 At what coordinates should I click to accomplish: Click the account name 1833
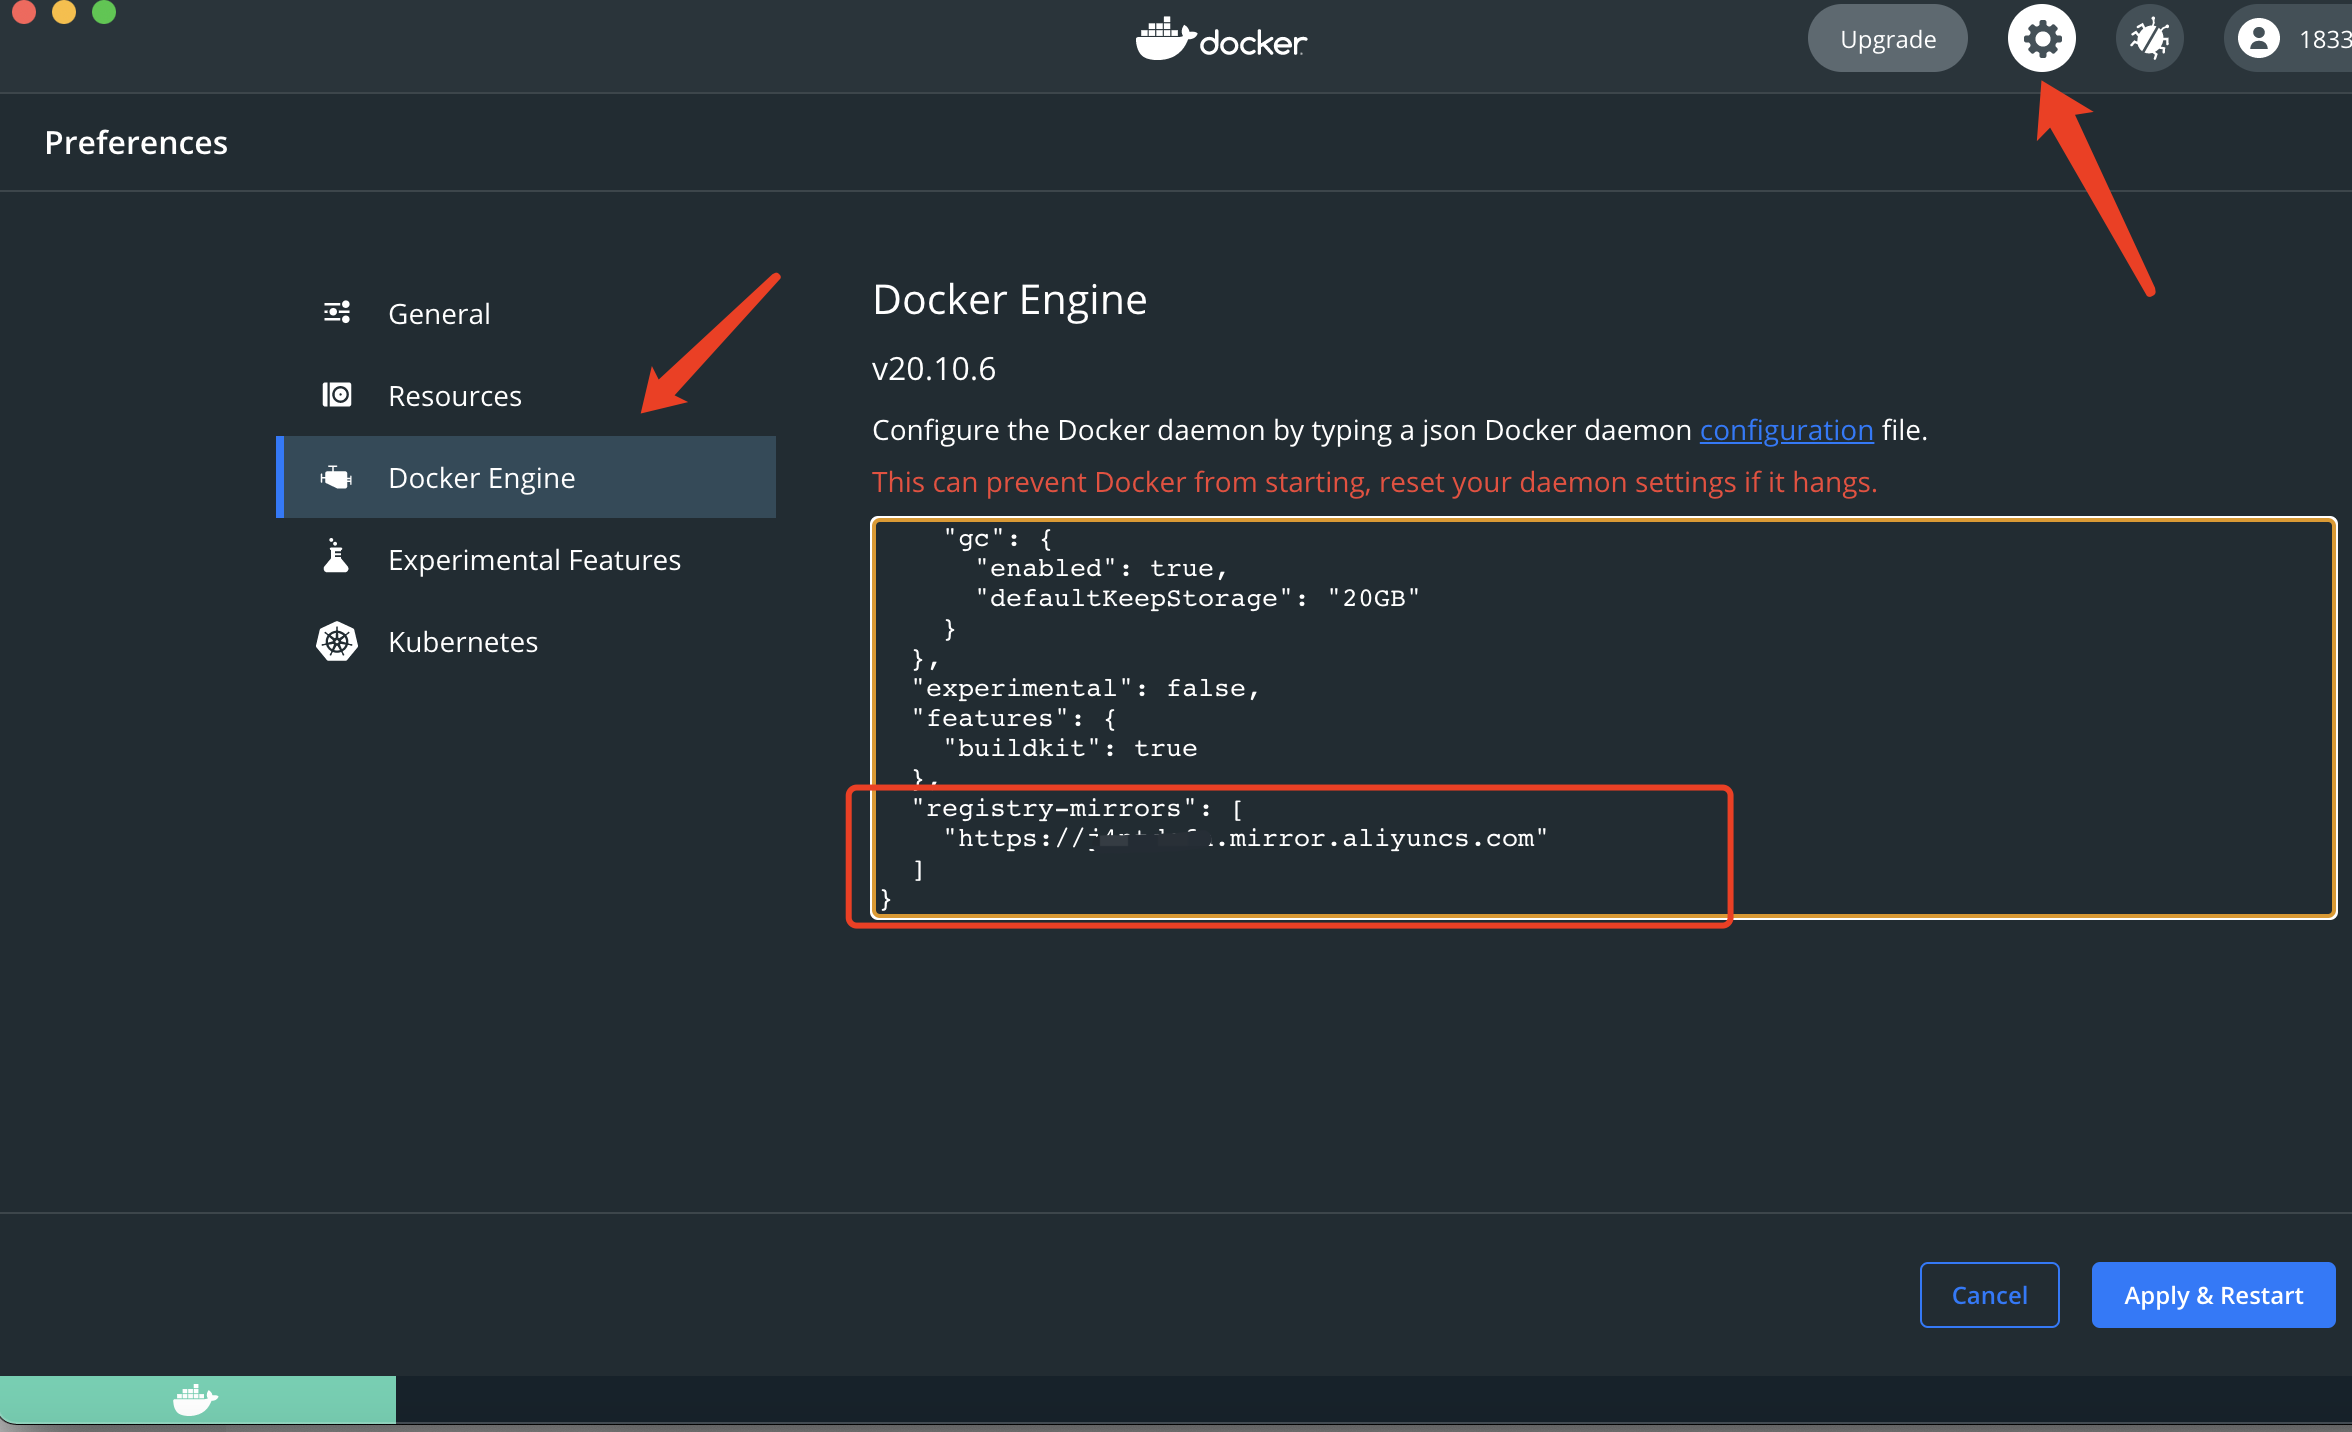(x=2325, y=39)
